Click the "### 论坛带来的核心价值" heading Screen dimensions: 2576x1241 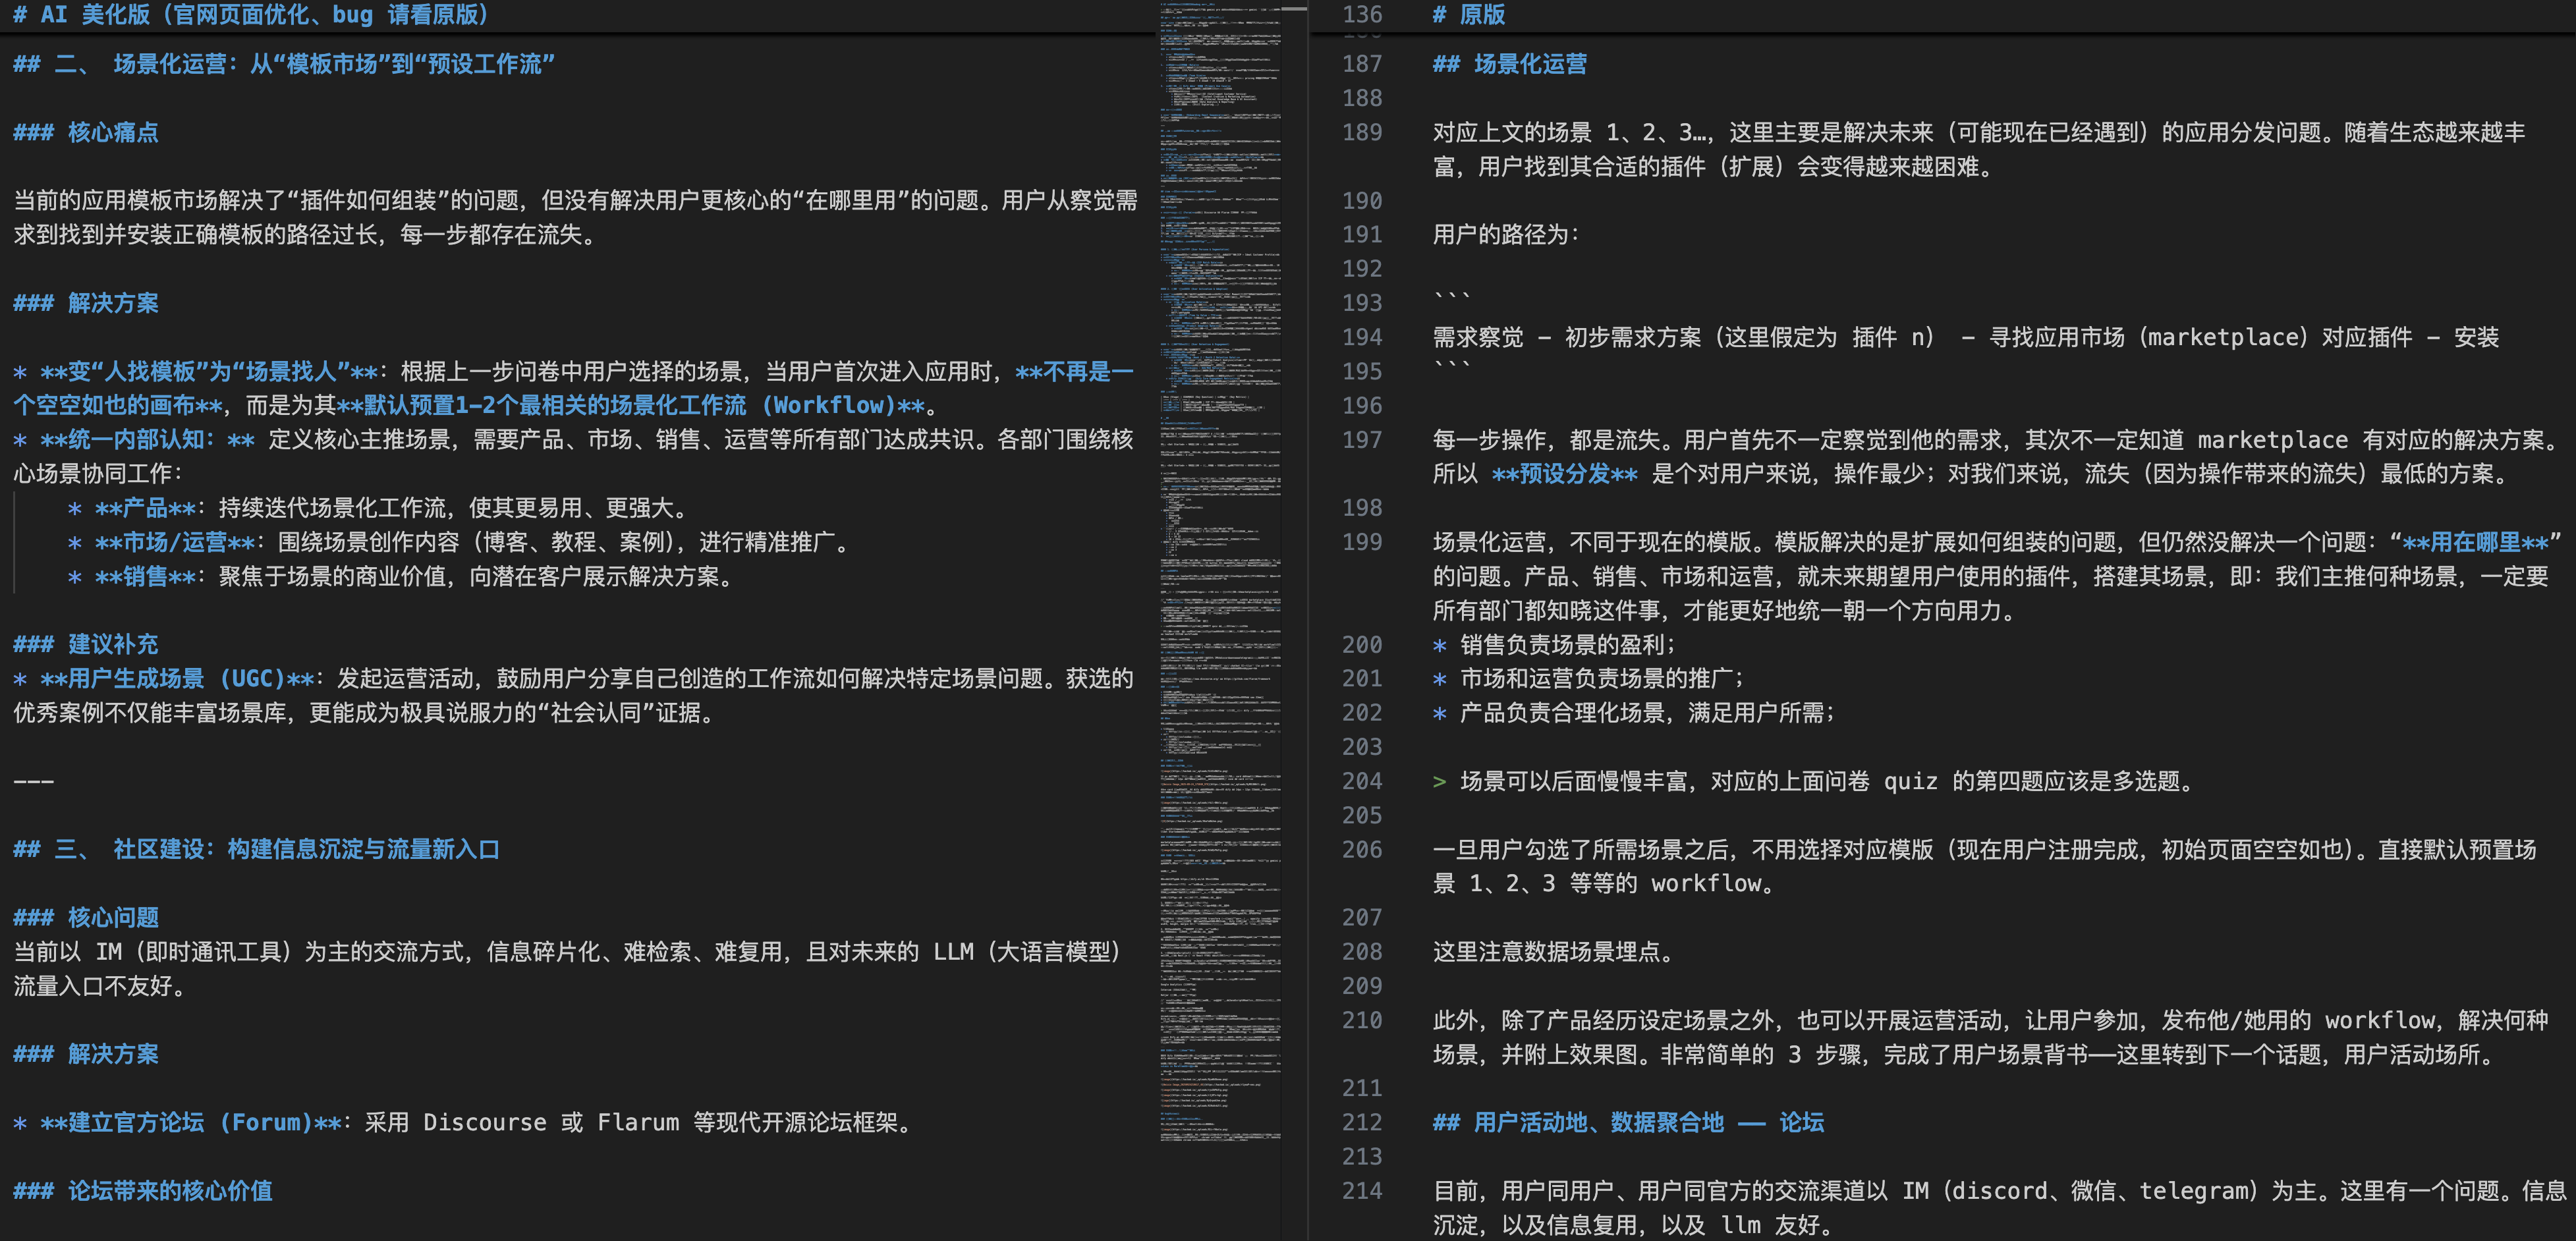[143, 1190]
